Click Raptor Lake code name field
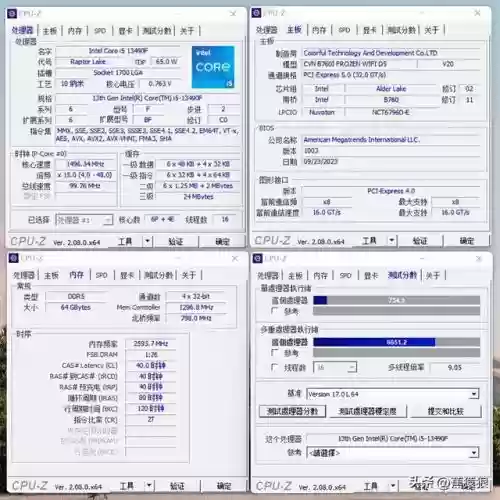500x500 pixels. pyautogui.click(x=94, y=62)
